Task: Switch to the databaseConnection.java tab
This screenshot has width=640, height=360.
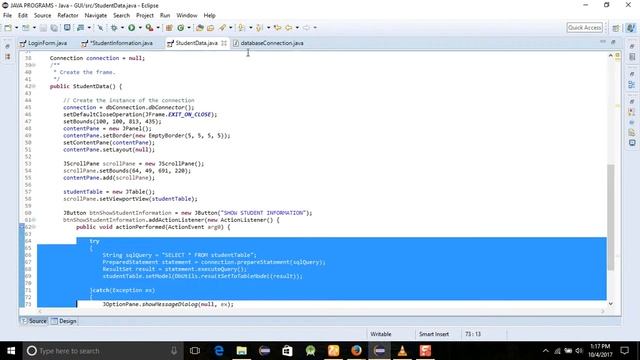Action: pyautogui.click(x=268, y=43)
